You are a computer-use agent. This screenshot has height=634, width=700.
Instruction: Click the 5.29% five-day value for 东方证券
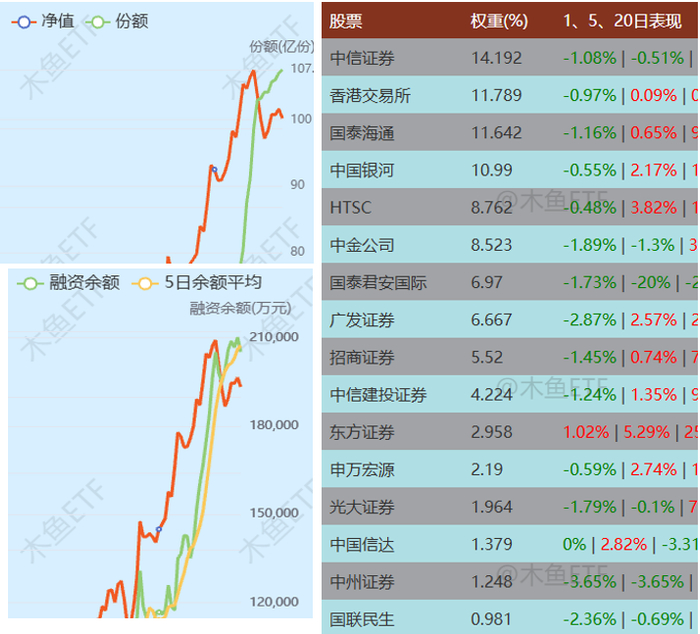click(646, 432)
